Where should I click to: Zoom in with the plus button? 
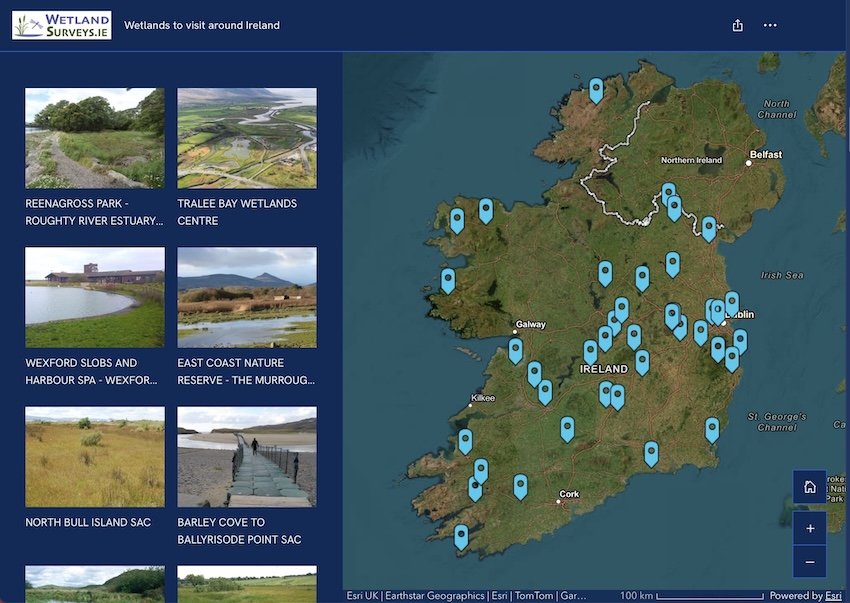pyautogui.click(x=809, y=528)
